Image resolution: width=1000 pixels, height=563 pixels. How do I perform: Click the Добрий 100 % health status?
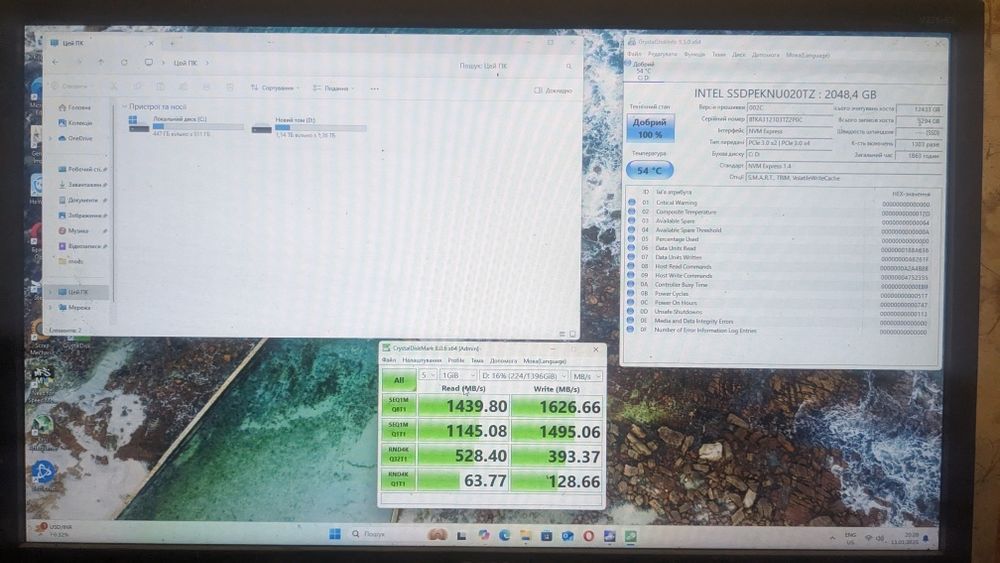650,128
